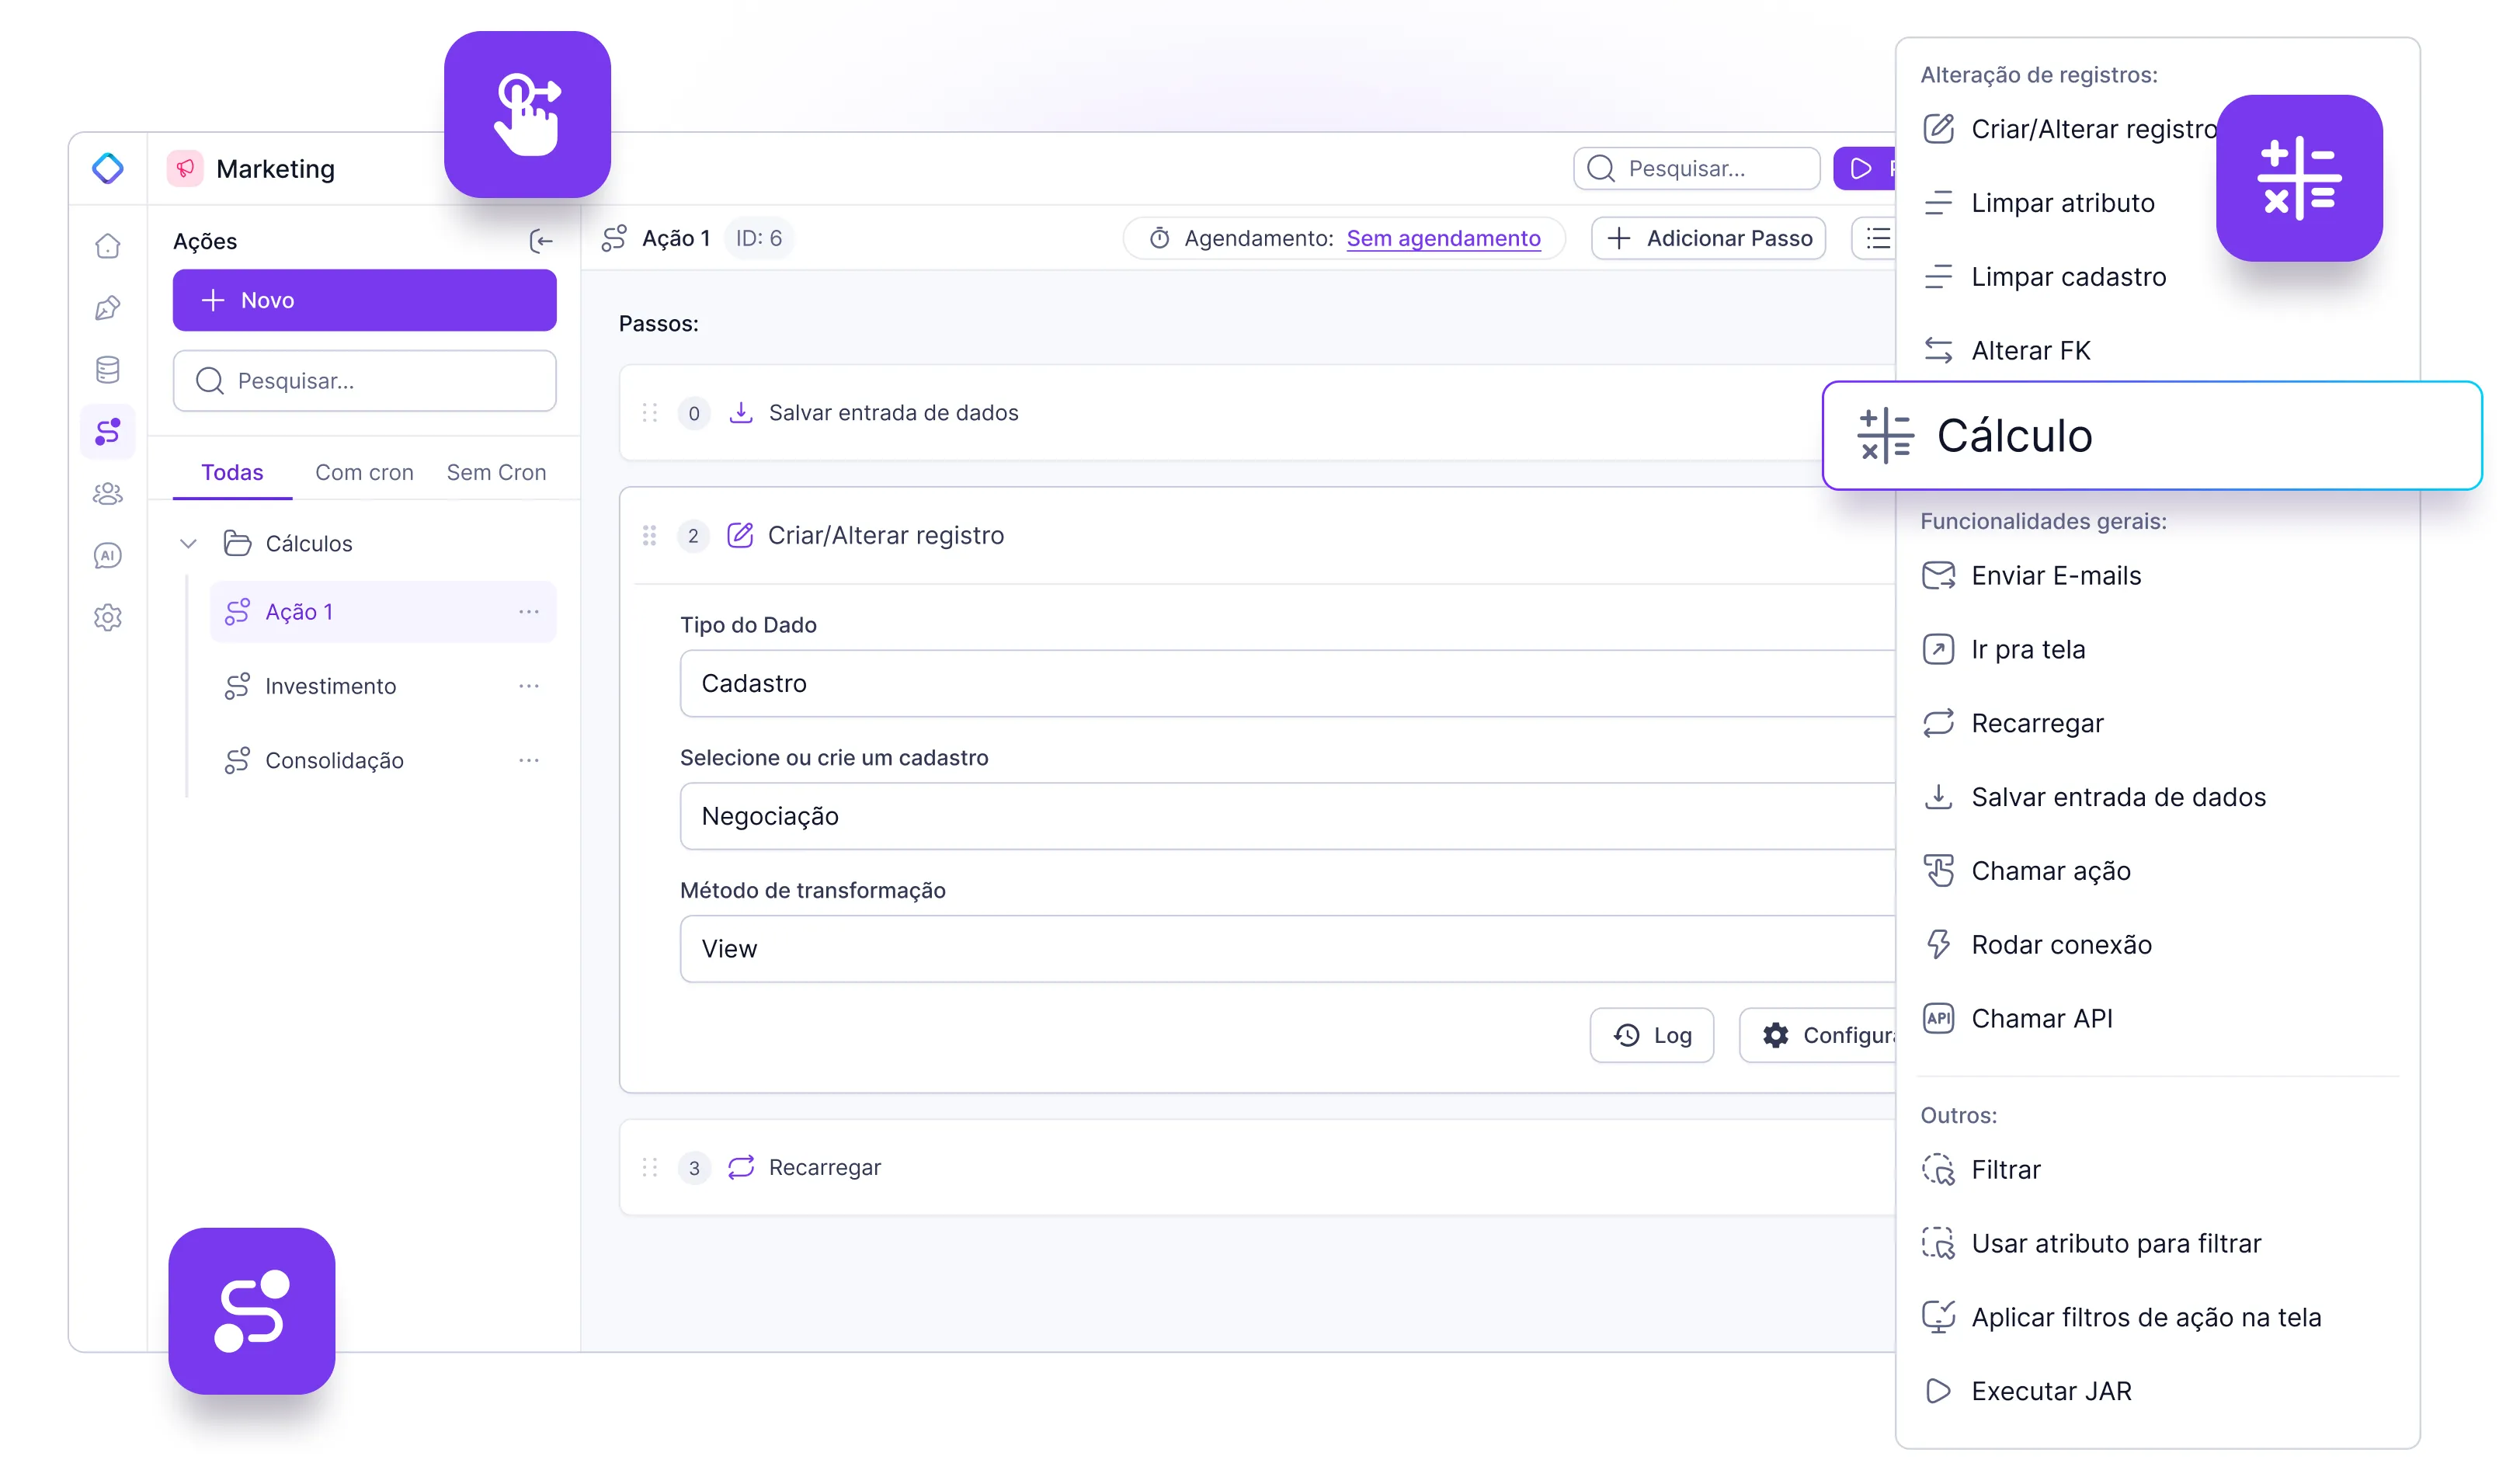Click the Configurar button with gear

point(1818,1036)
